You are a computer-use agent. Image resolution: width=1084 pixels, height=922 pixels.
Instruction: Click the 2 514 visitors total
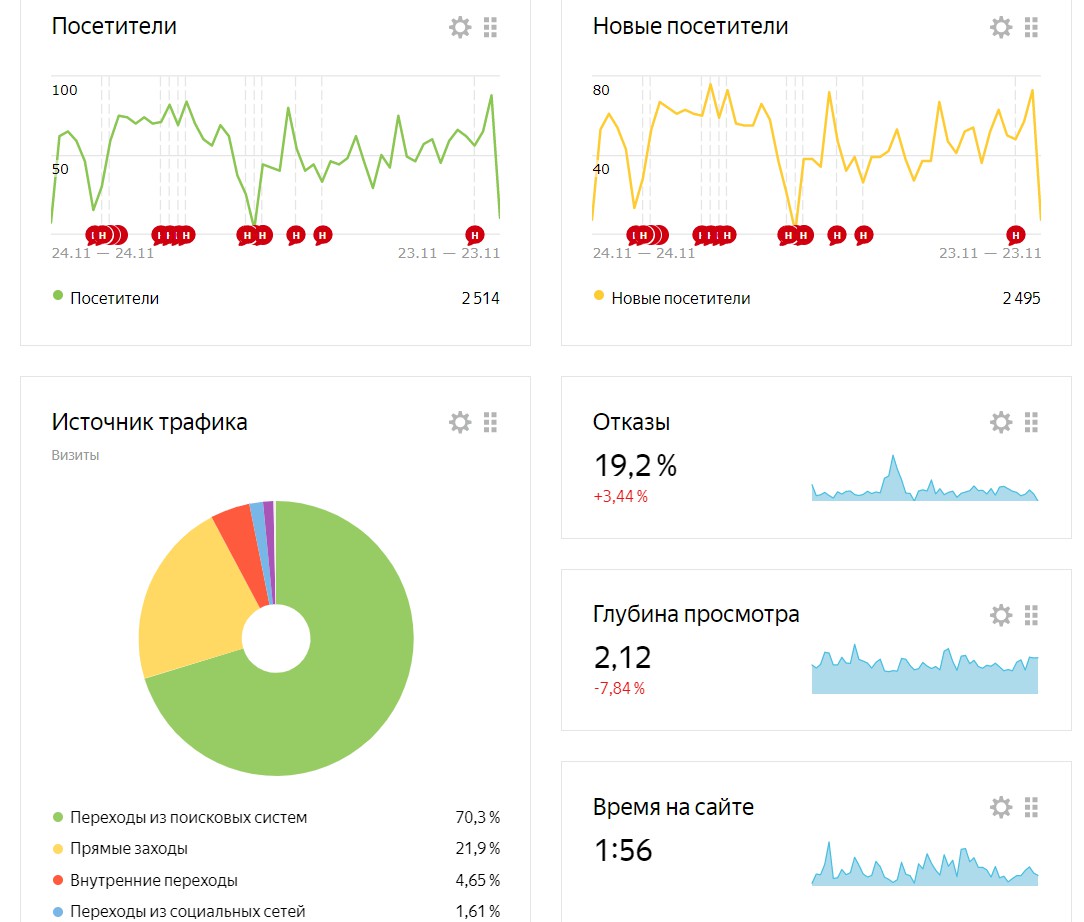480,299
